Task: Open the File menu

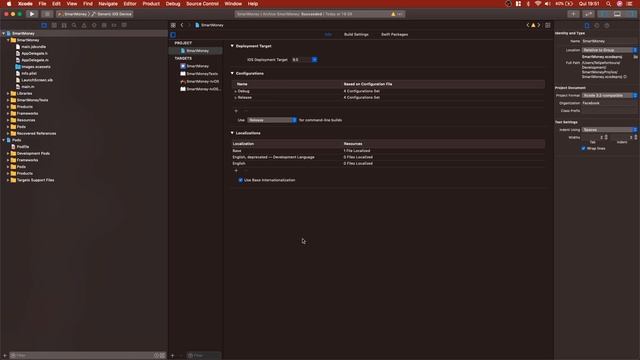Action: [x=42, y=4]
